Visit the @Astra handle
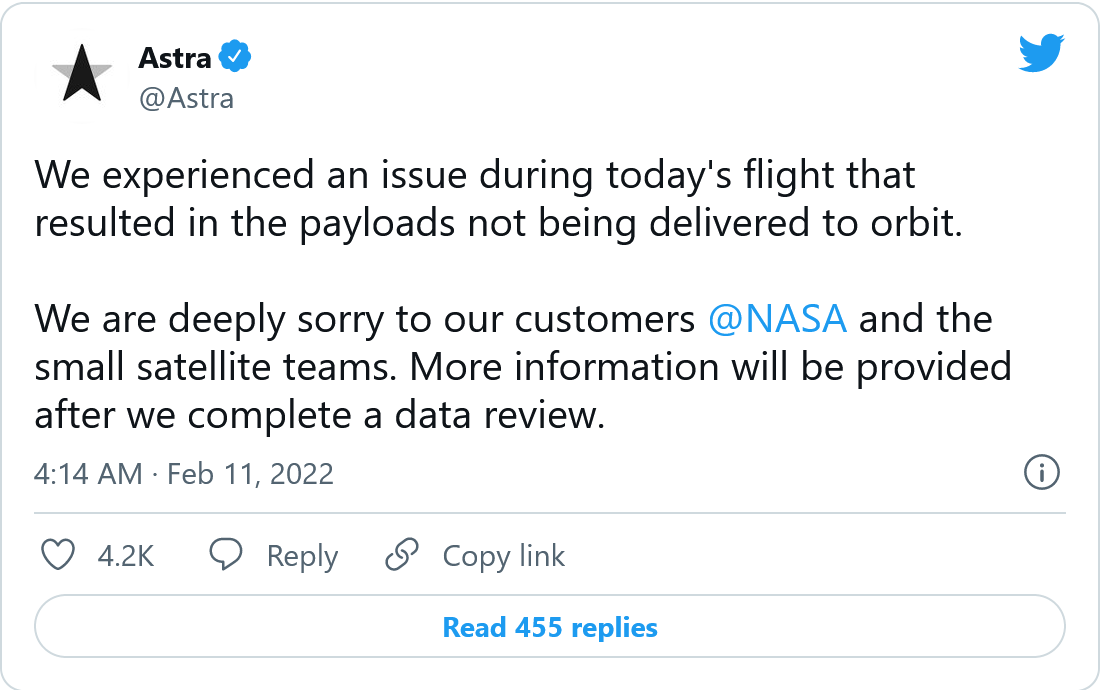1100x690 pixels. pyautogui.click(x=186, y=98)
